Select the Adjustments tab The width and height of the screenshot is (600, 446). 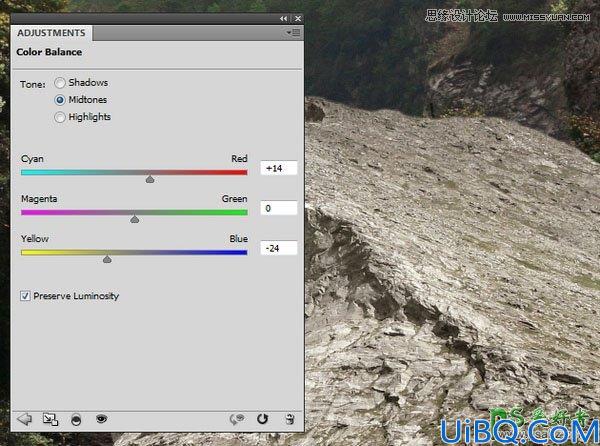[51, 33]
